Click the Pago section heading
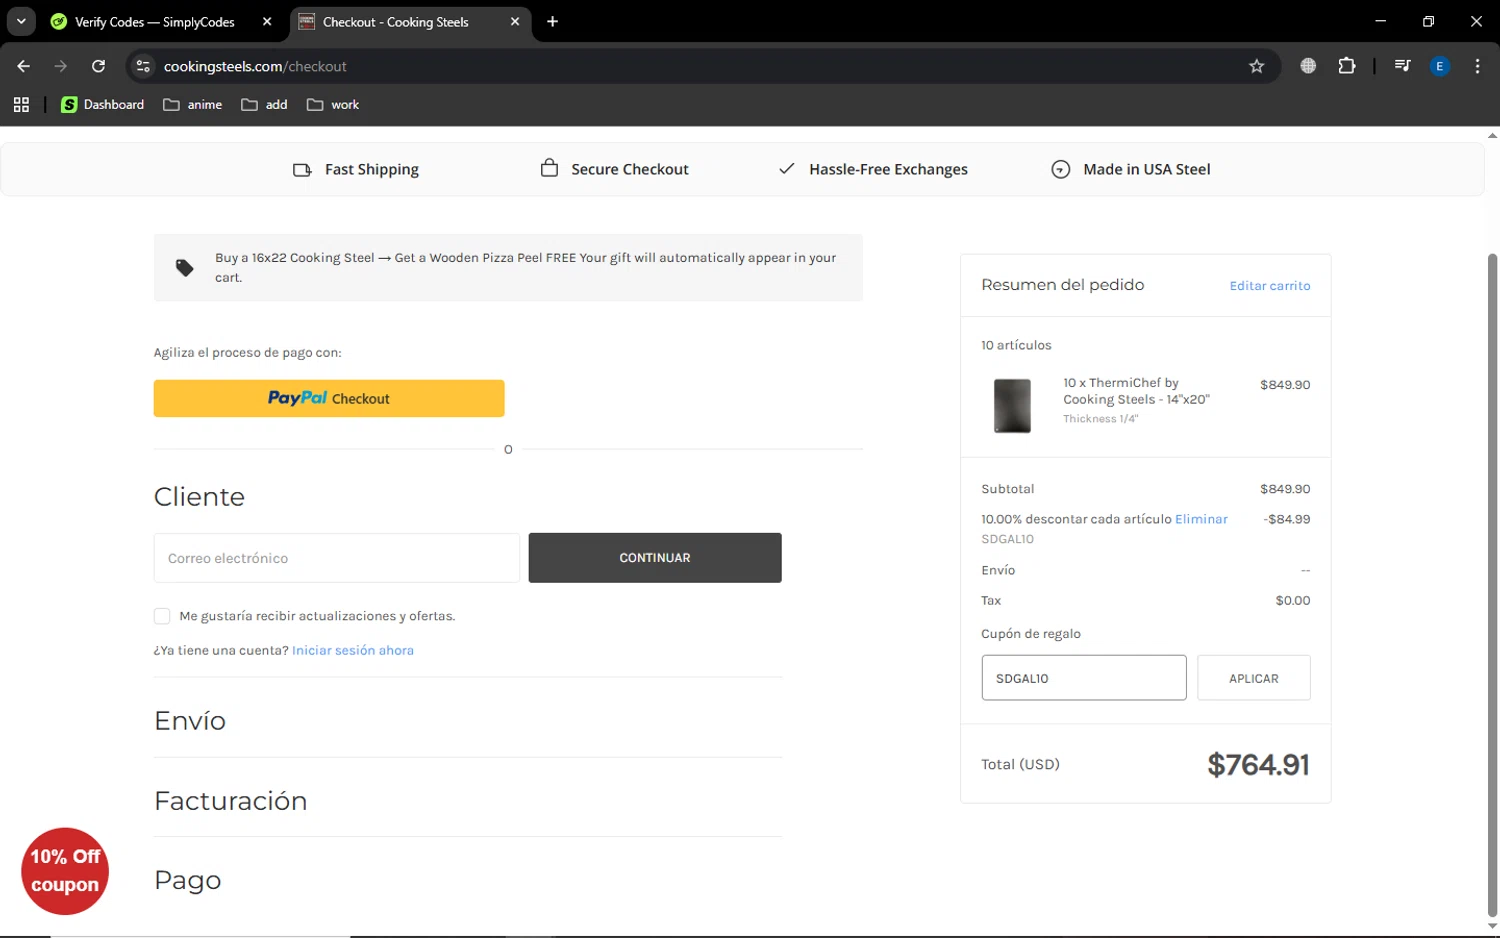1500x938 pixels. pos(188,880)
